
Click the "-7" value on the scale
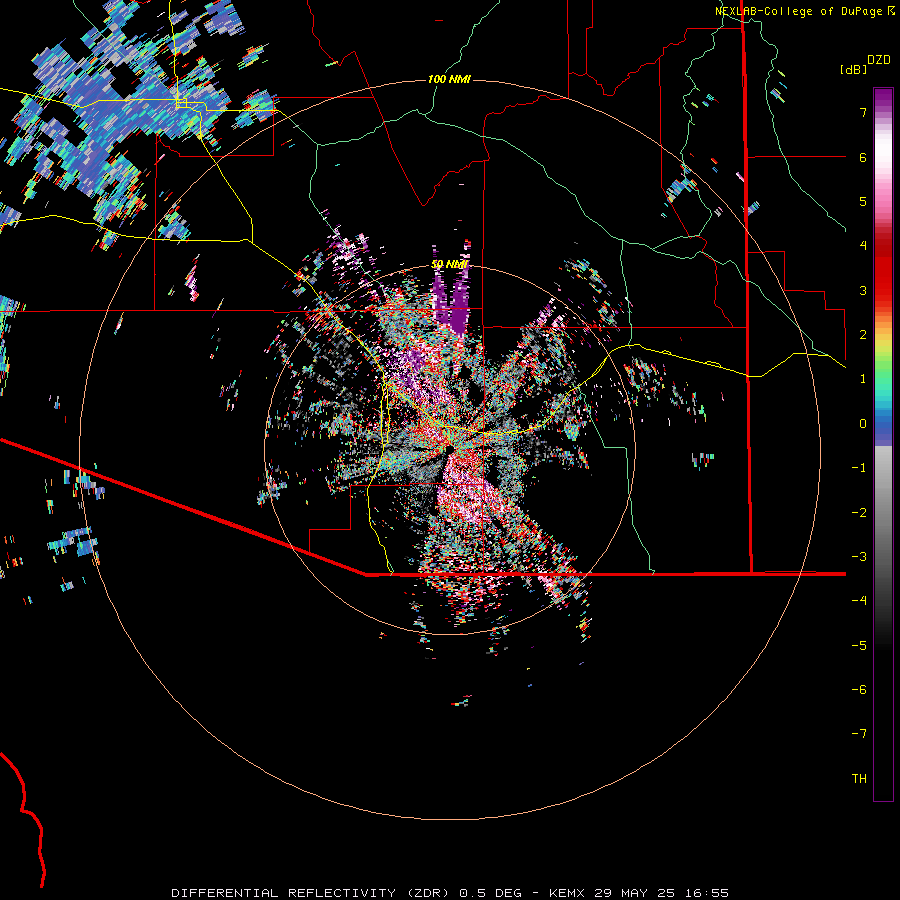tap(859, 734)
